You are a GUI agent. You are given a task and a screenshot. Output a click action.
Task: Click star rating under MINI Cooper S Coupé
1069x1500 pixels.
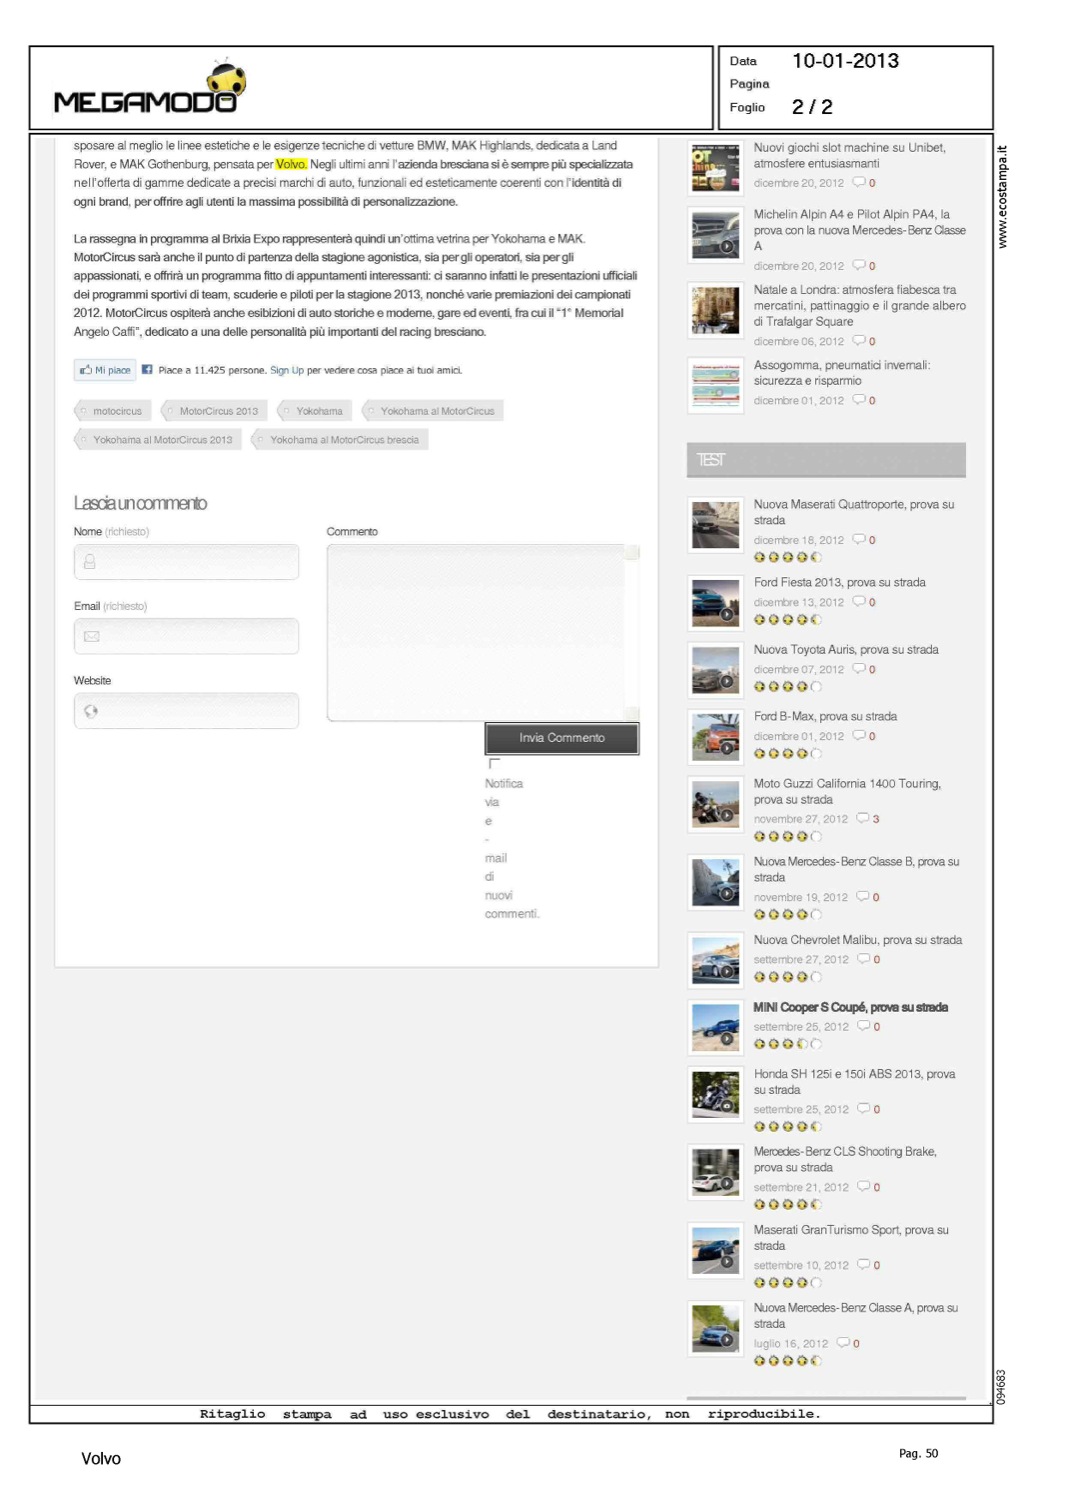tap(787, 1044)
